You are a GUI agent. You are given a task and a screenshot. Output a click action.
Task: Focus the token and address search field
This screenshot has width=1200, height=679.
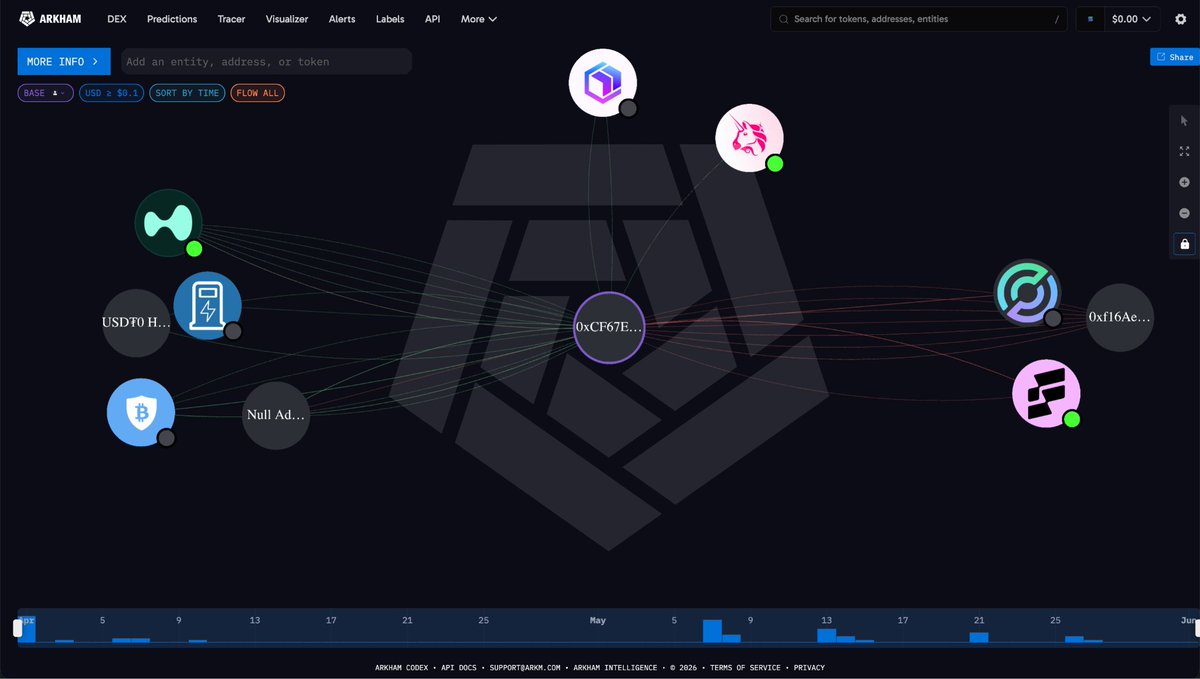[x=919, y=19]
